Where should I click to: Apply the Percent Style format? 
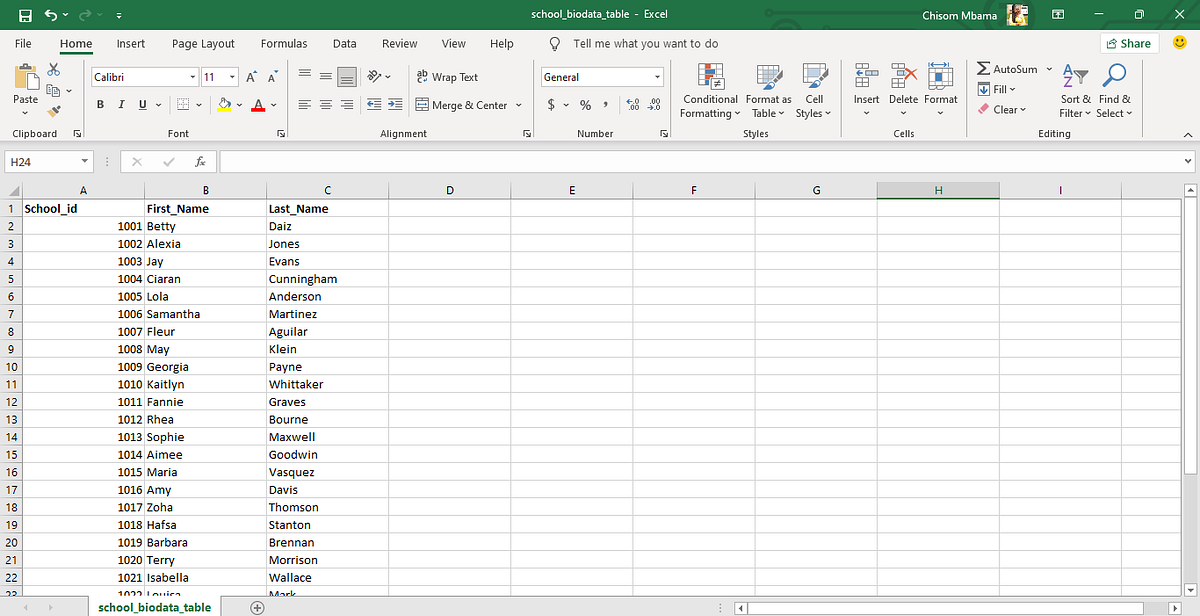(x=585, y=104)
